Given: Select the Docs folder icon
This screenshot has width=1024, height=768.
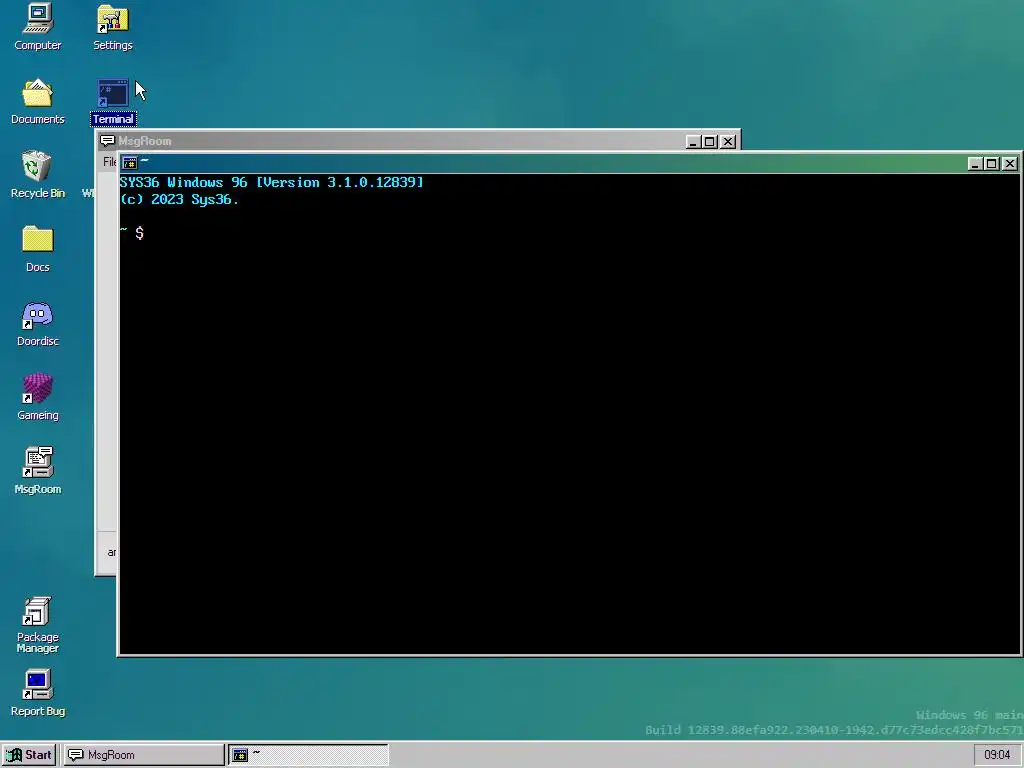Looking at the screenshot, I should click(x=37, y=249).
